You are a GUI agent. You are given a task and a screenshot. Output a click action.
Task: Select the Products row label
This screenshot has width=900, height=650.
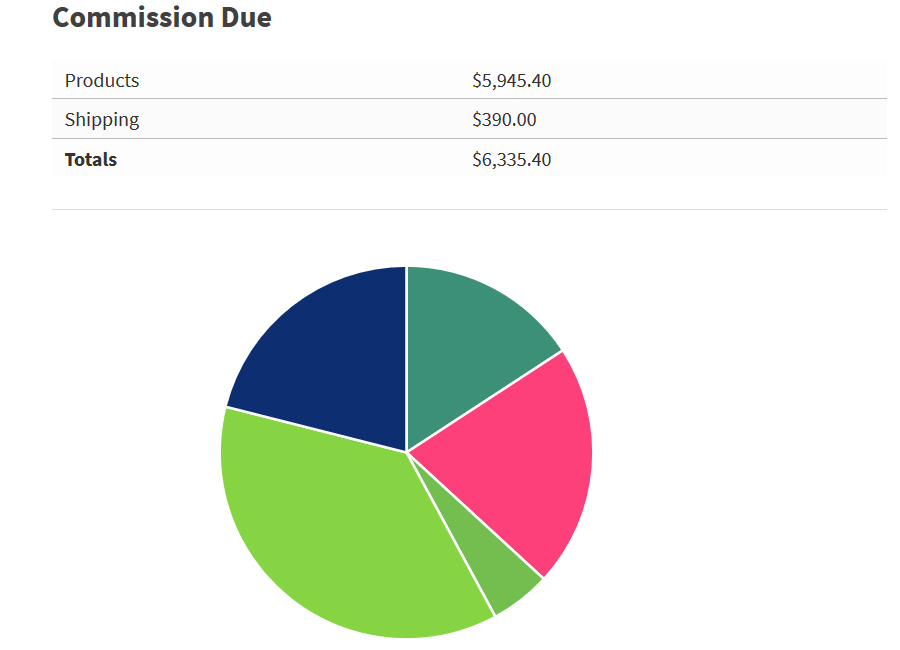point(102,80)
